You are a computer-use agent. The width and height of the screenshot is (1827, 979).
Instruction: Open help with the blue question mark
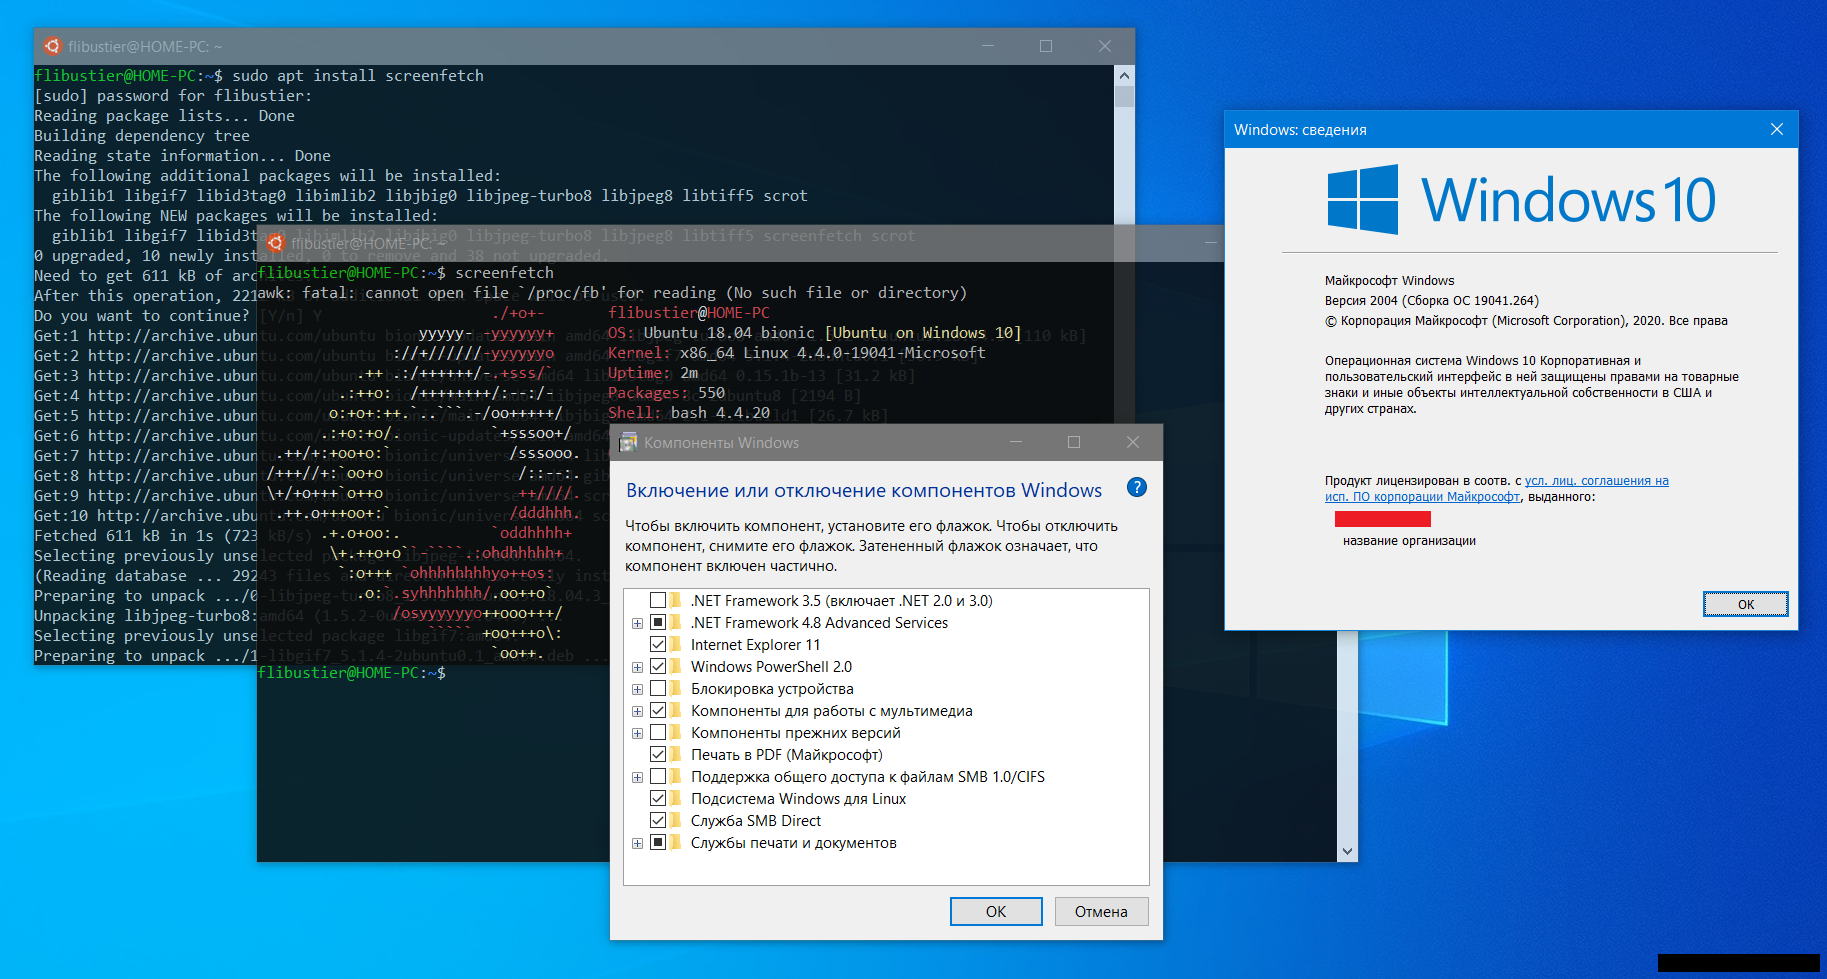click(1137, 487)
